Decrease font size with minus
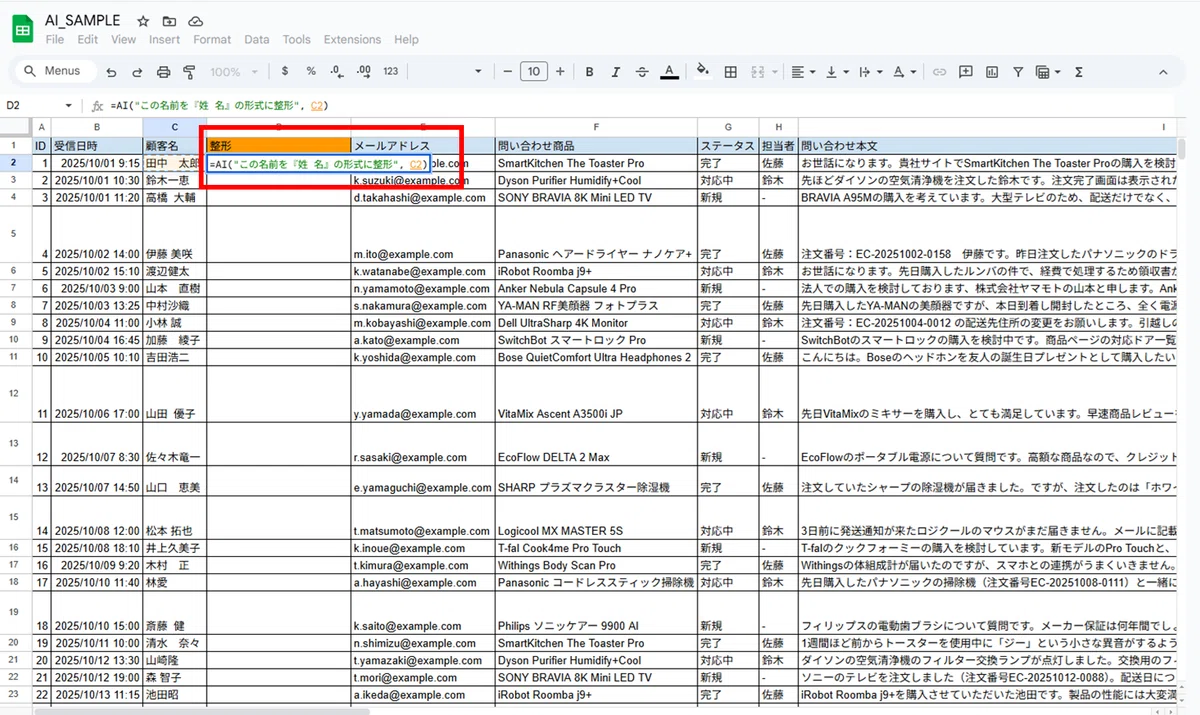 (x=508, y=72)
